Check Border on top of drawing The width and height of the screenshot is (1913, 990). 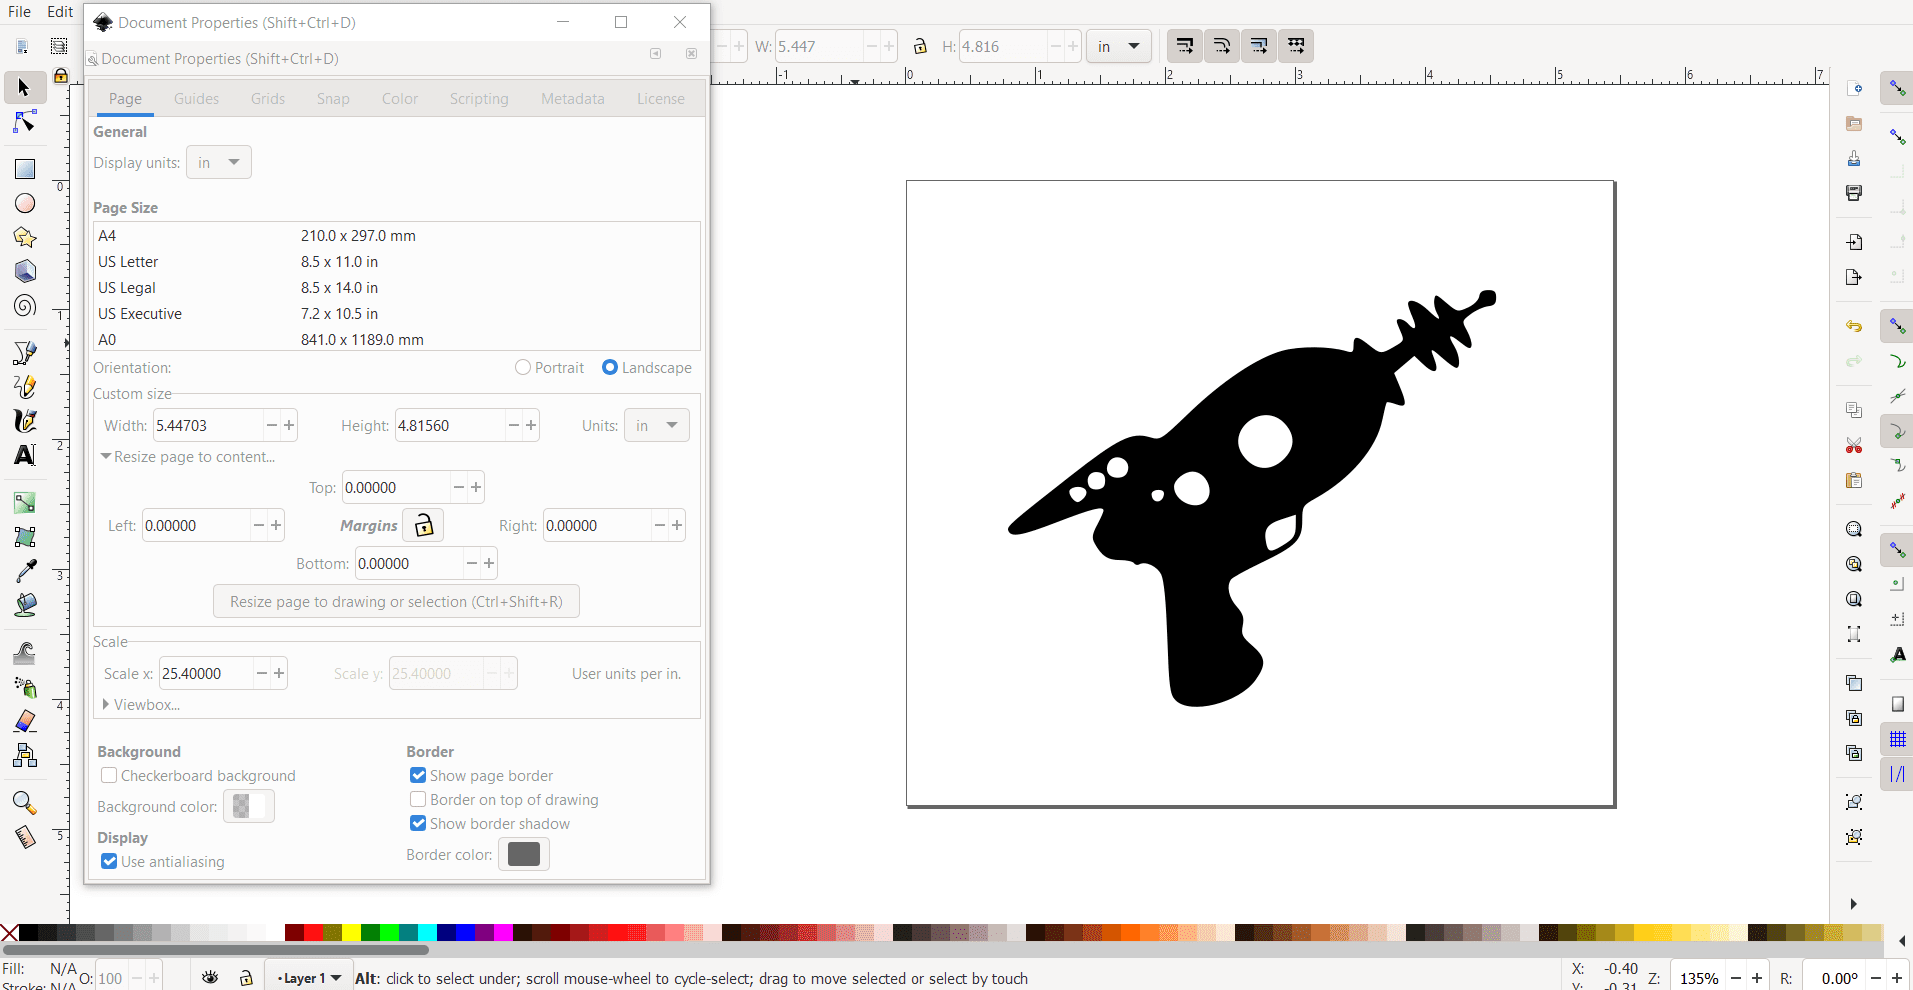[x=418, y=800]
